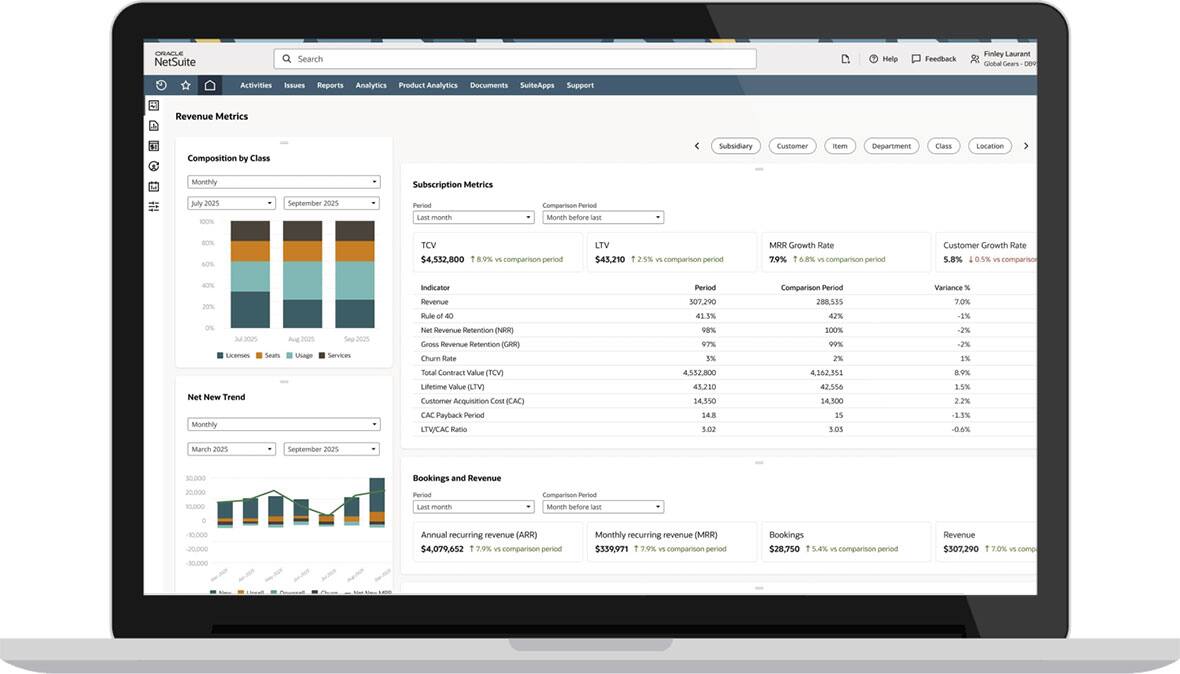Toggle the Subsidiary filter chip

tap(735, 146)
